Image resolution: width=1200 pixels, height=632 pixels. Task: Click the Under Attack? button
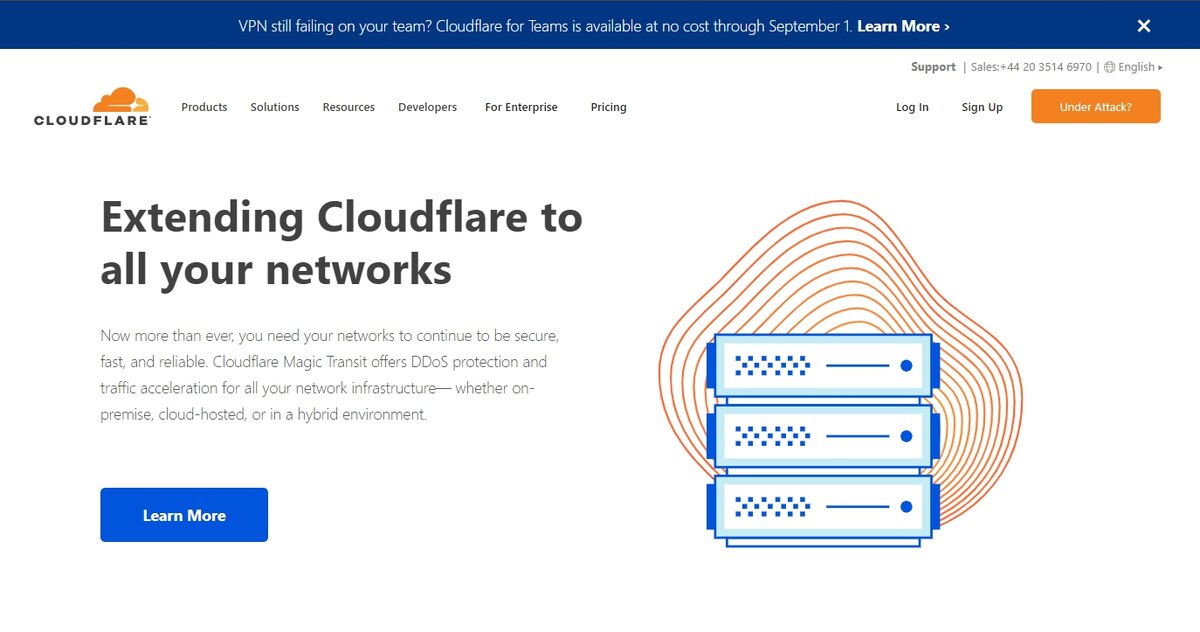point(1096,106)
